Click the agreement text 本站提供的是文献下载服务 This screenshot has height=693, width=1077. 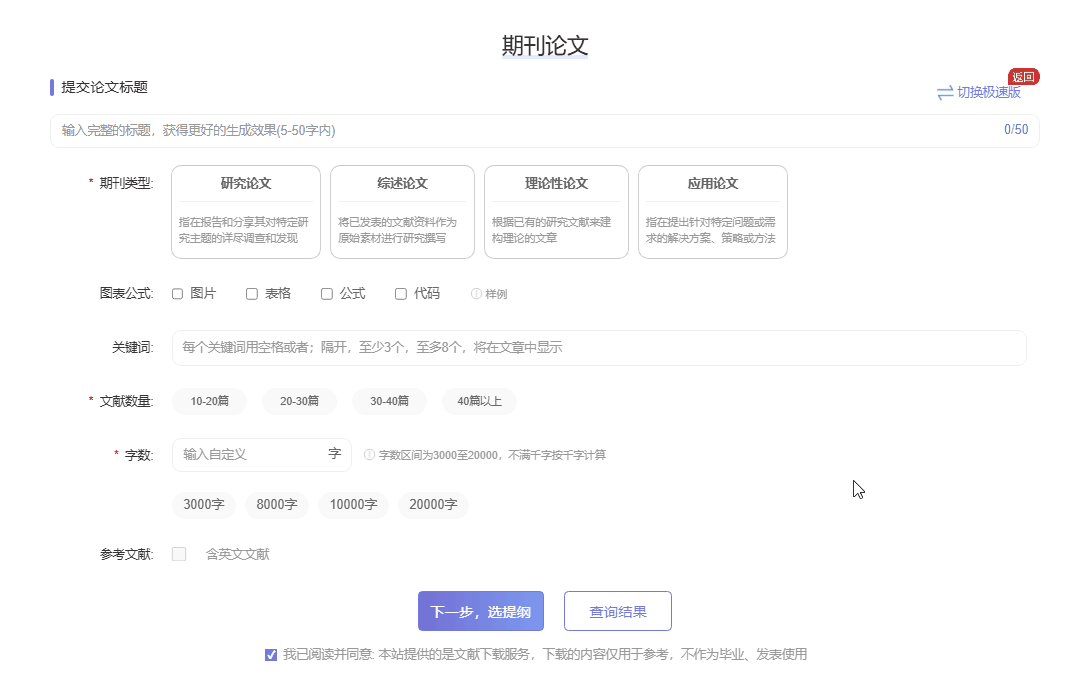pos(456,655)
